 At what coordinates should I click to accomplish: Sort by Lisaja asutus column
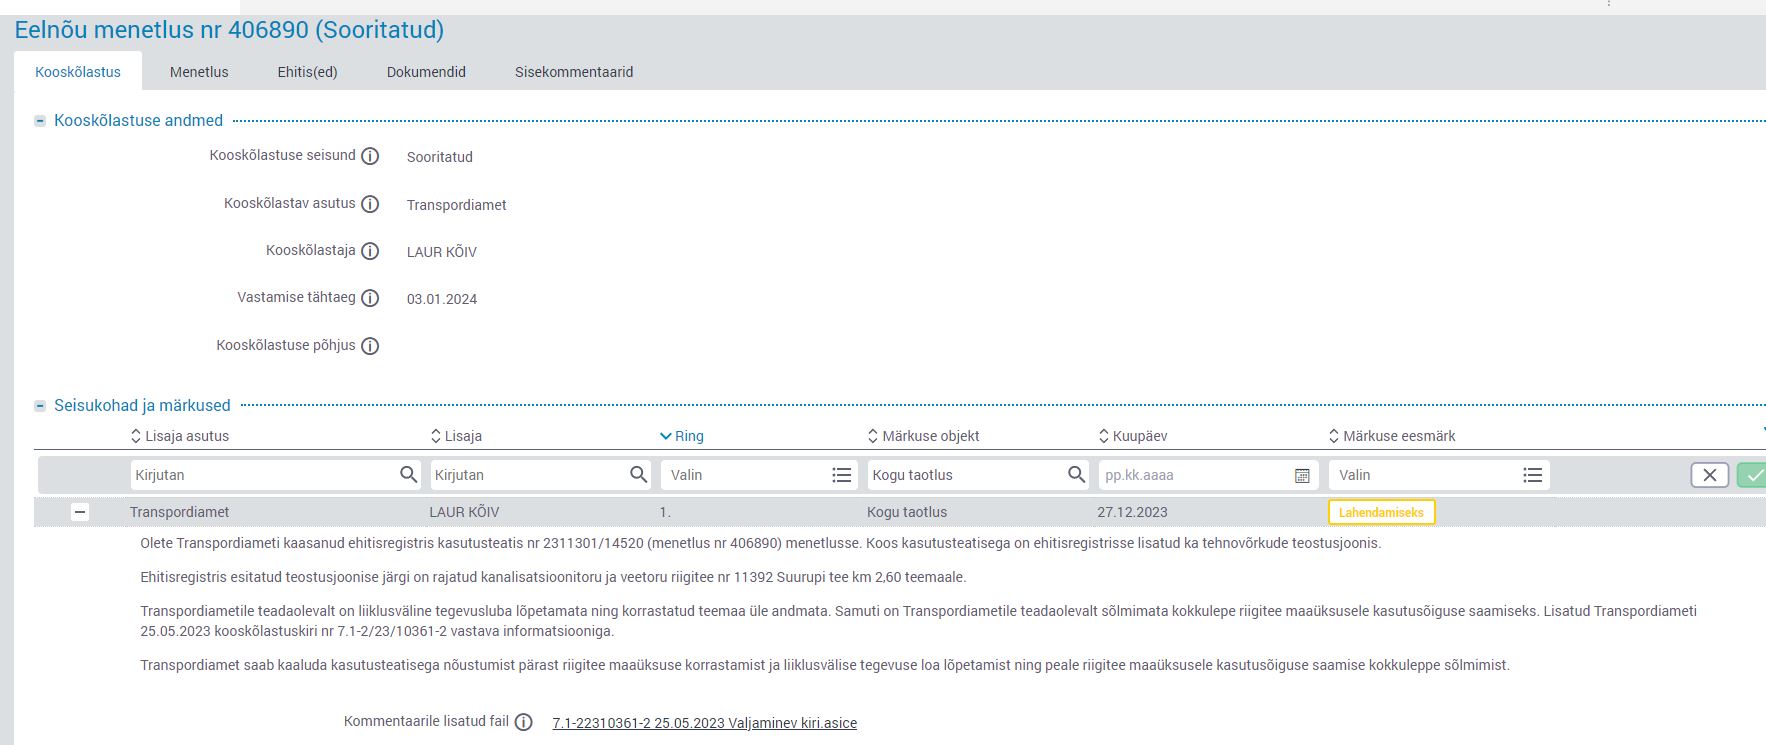pyautogui.click(x=180, y=436)
